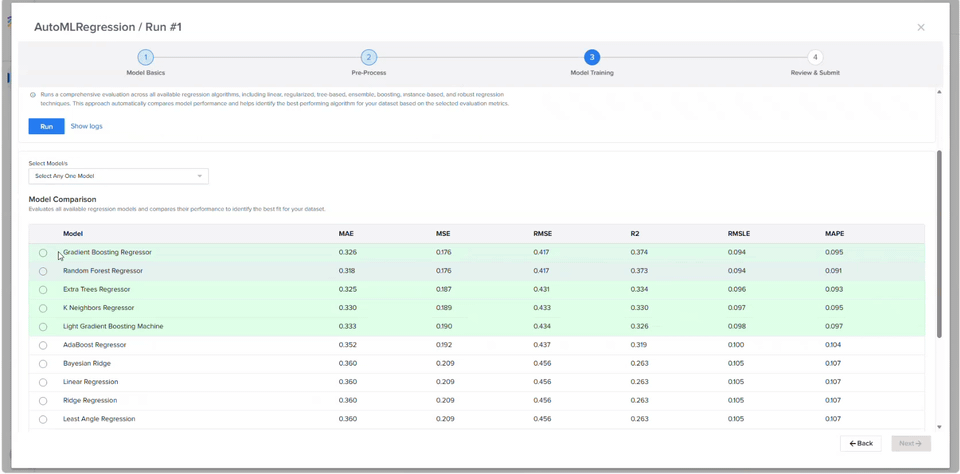The image size is (960, 474).
Task: Click the AutoMLRegression / Run #1 title
Action: 108,28
